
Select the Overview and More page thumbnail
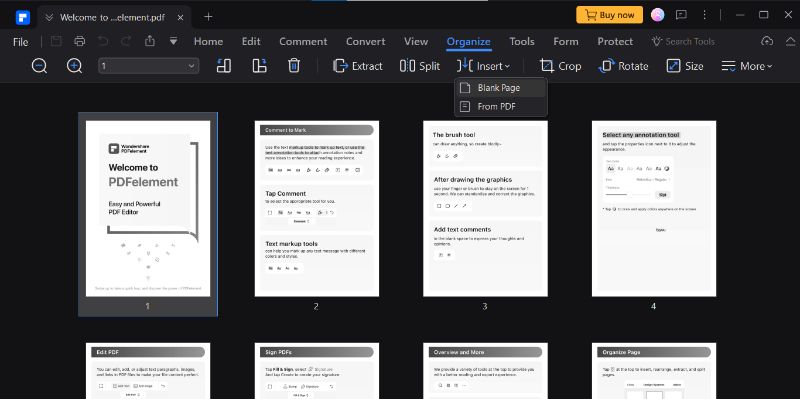pos(485,371)
